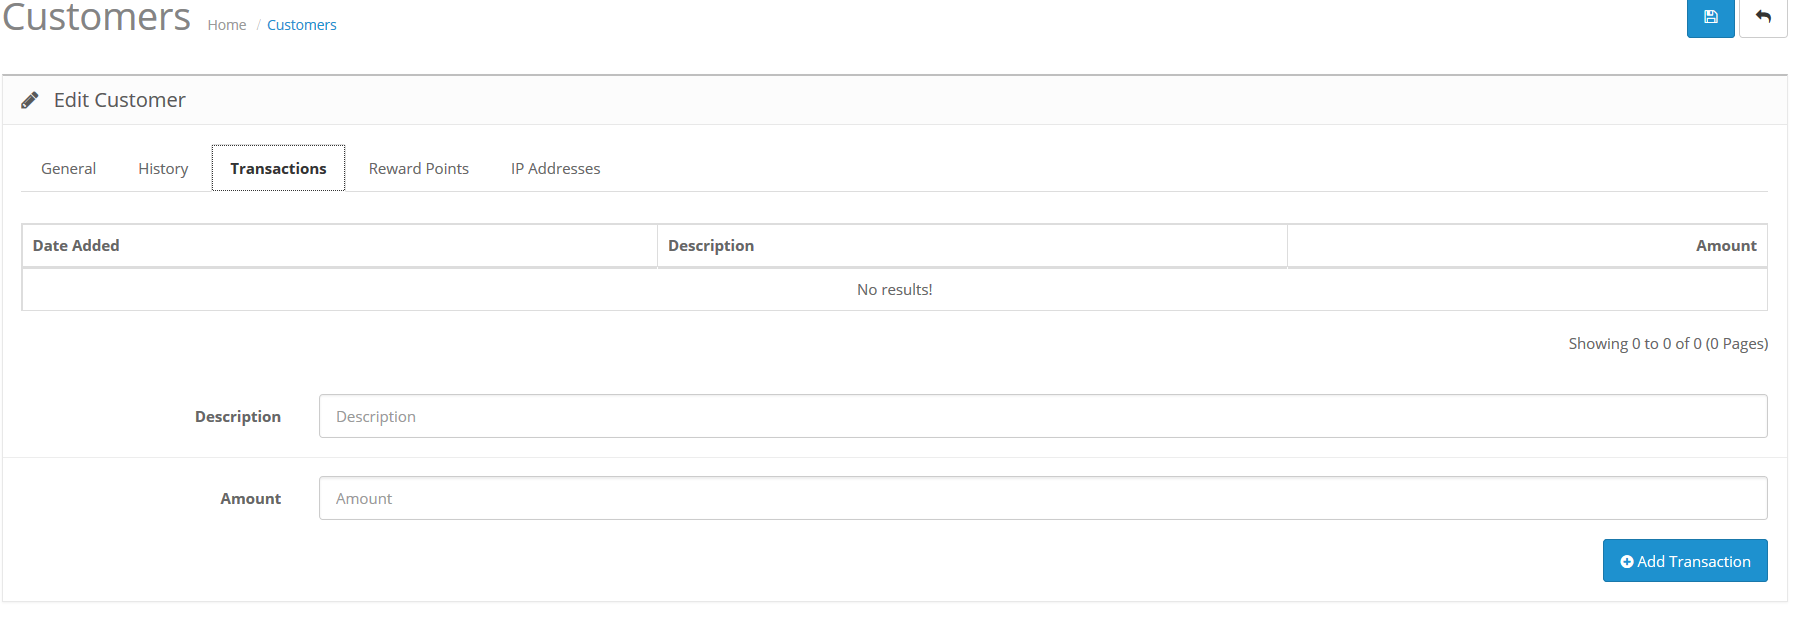
Task: Click the Add Transaction button
Action: [1685, 561]
